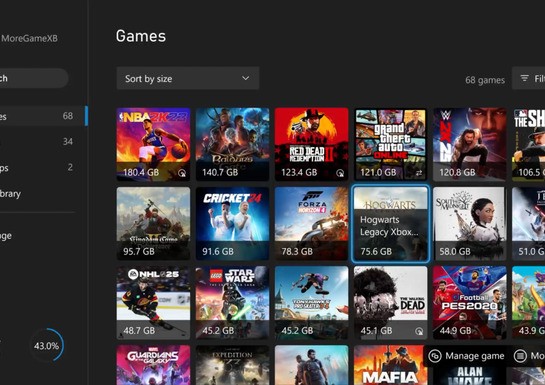Click the 68 games count text
The width and height of the screenshot is (545, 385).
[485, 80]
